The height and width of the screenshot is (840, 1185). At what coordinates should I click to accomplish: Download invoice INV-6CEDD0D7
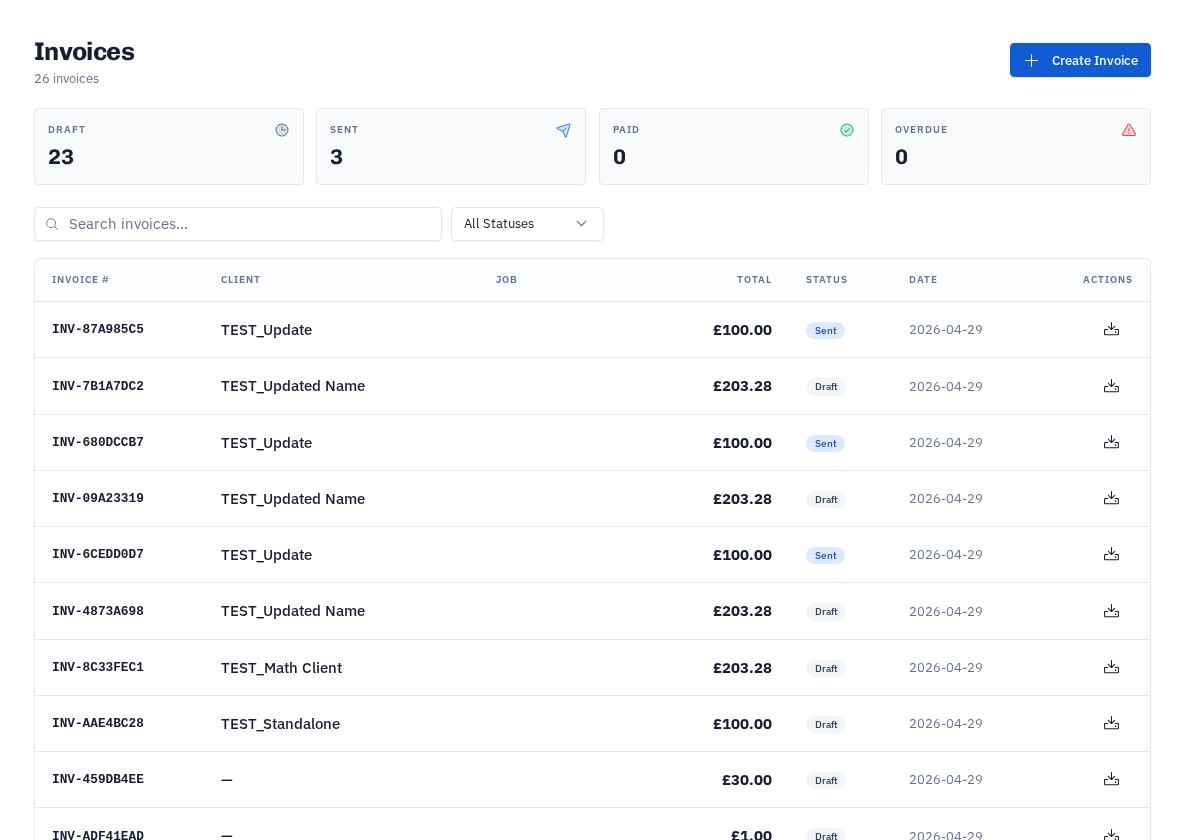point(1111,554)
